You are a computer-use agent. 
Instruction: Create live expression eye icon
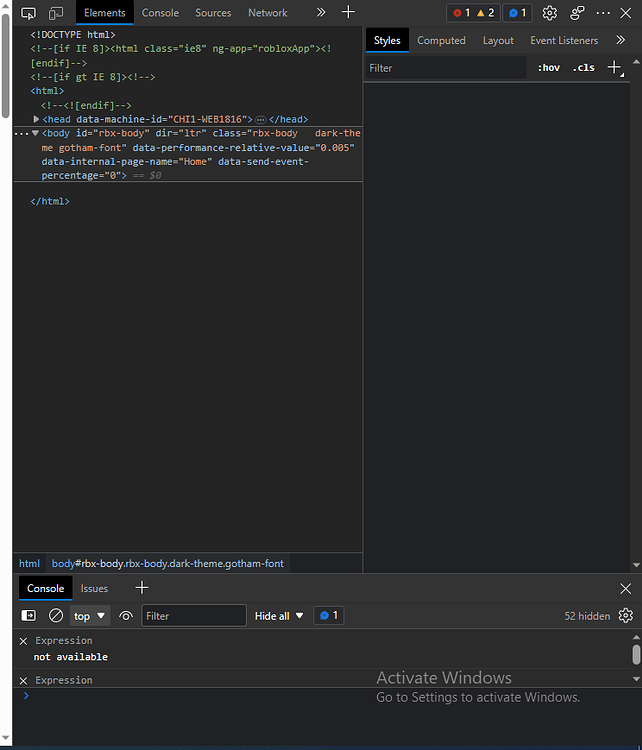pyautogui.click(x=126, y=616)
